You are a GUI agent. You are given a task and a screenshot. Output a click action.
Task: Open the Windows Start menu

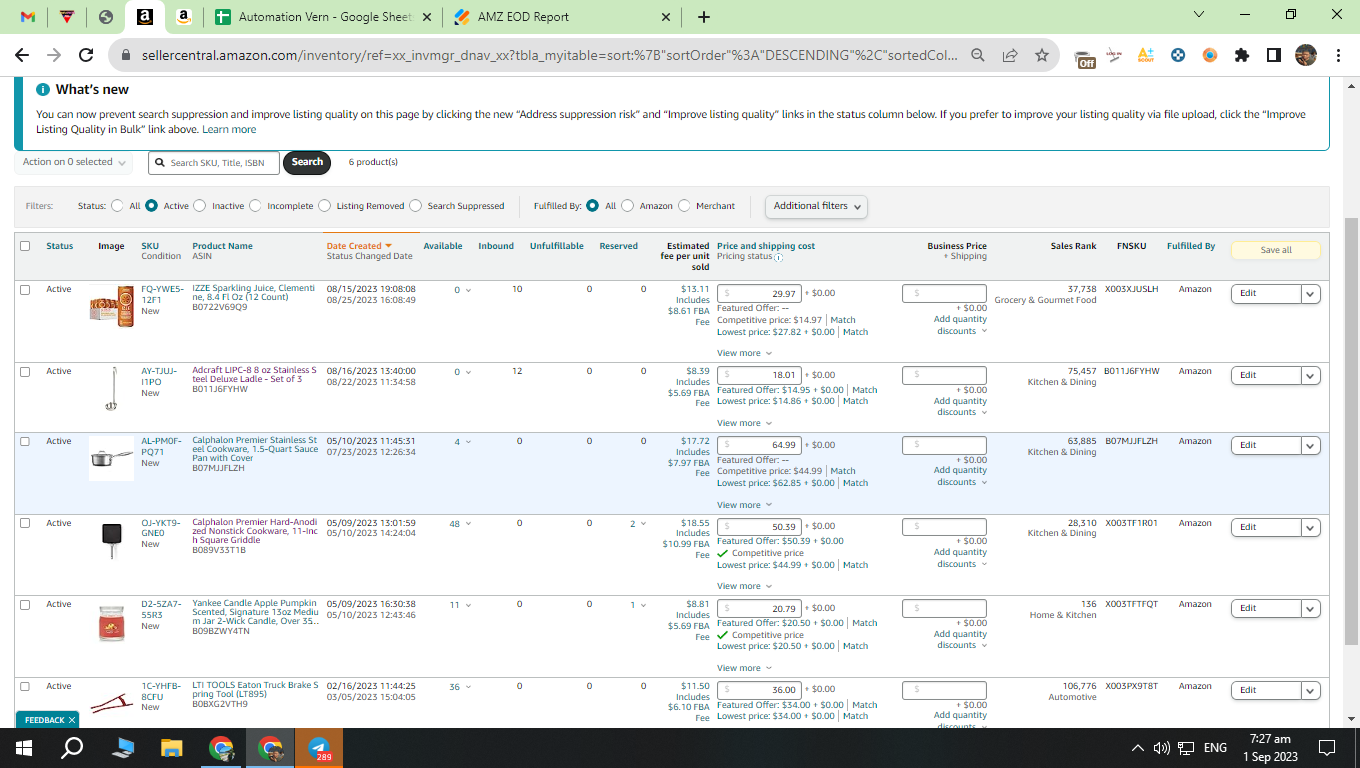pos(24,747)
